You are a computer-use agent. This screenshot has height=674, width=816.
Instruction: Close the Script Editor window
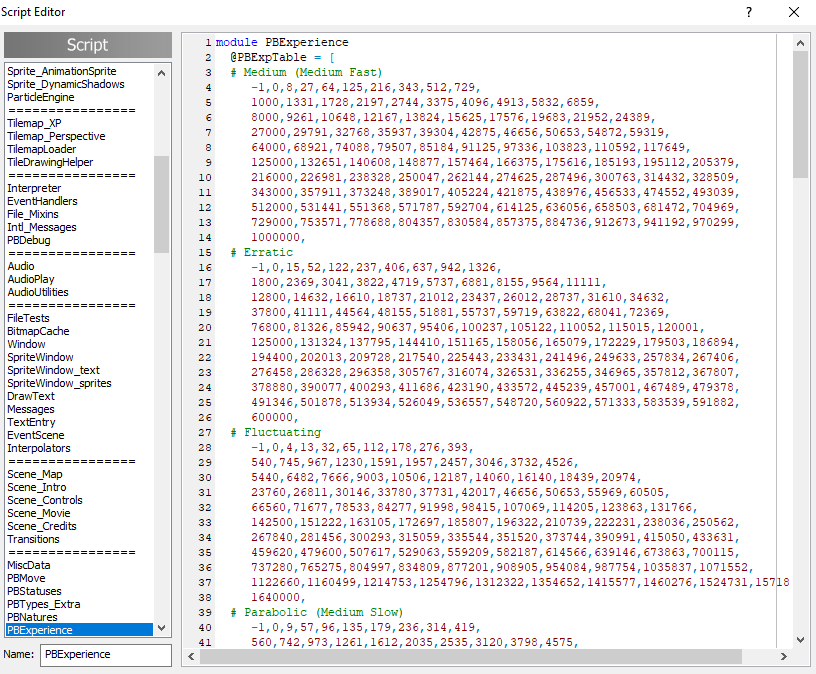click(794, 12)
